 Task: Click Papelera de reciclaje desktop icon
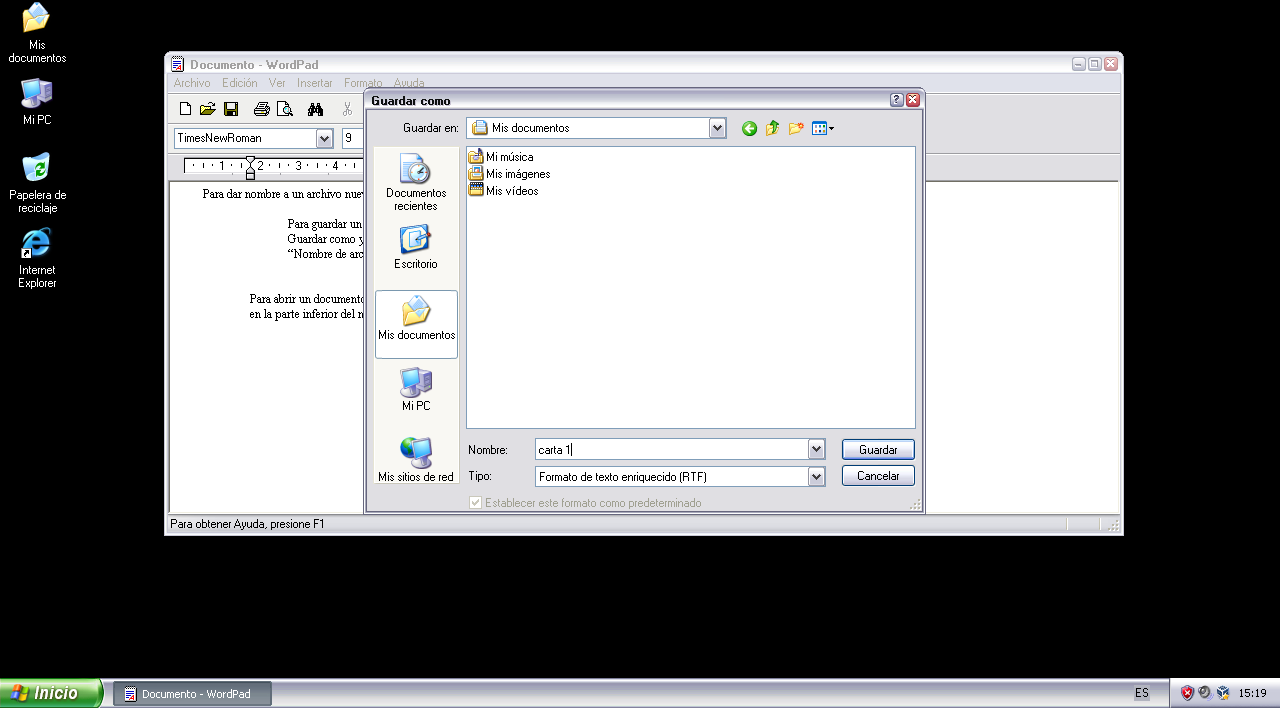37,183
